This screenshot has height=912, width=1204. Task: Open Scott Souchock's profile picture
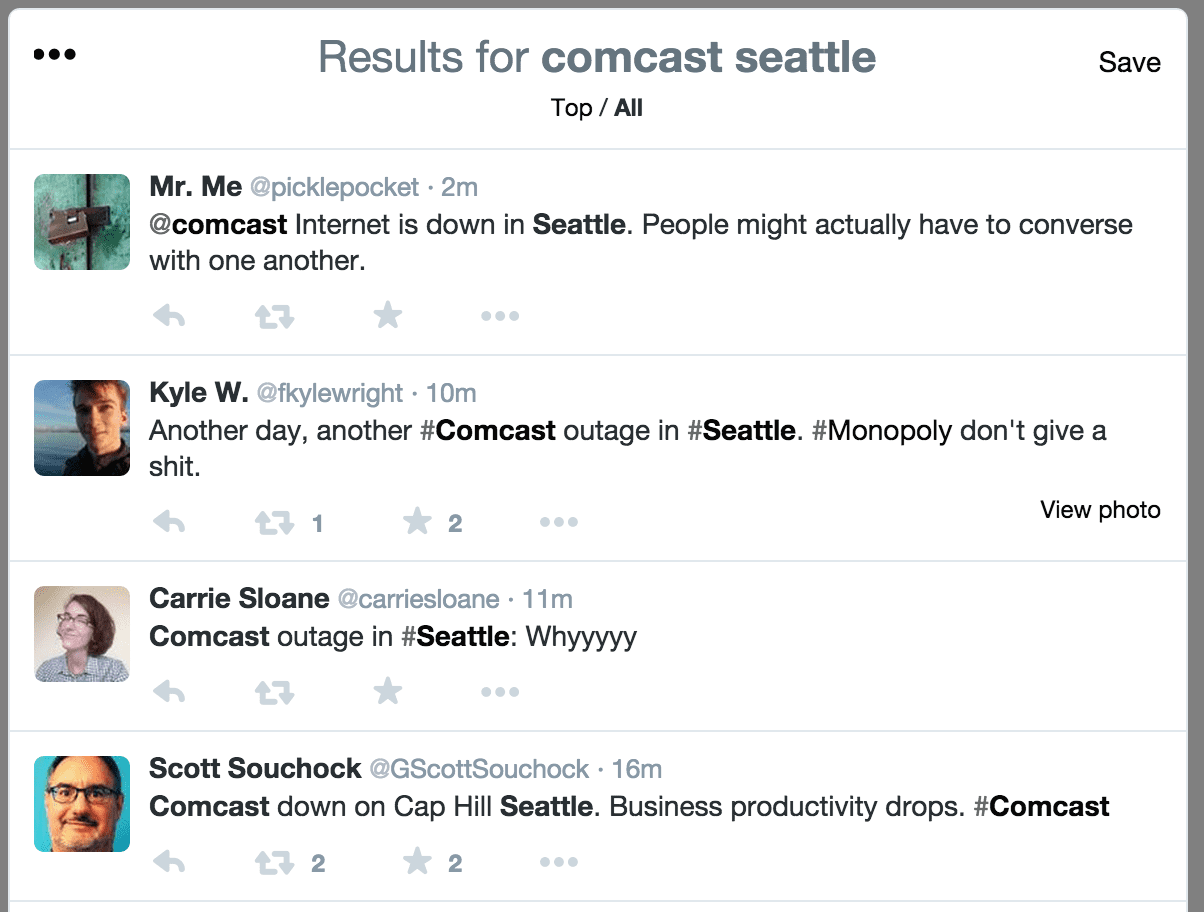[82, 804]
